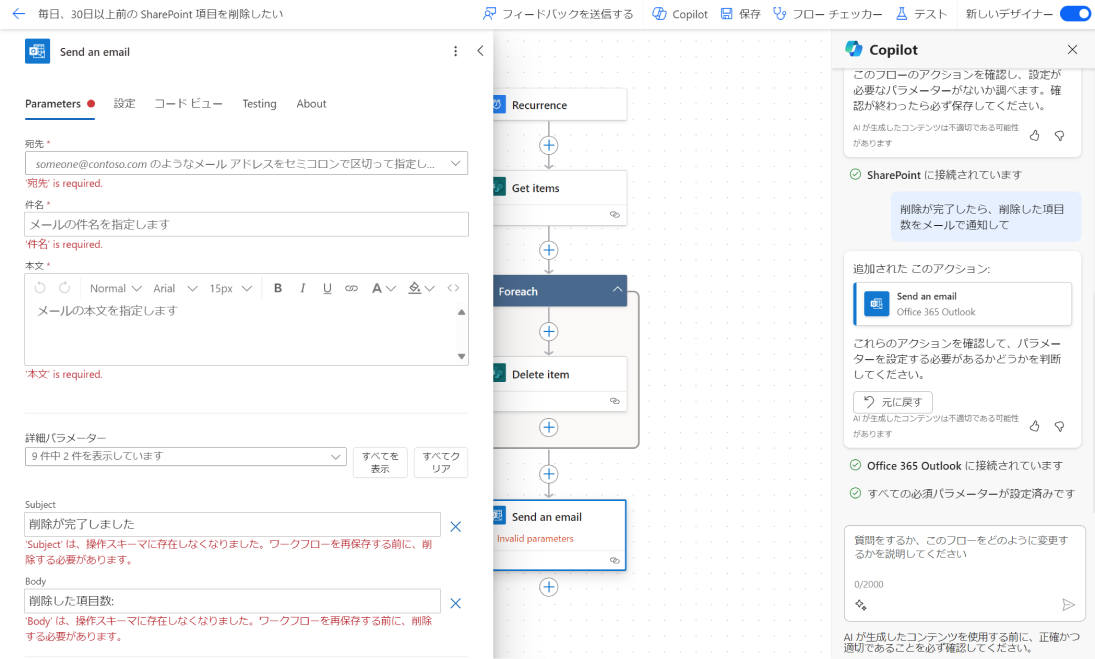Open the Arial font dropdown

coord(175,288)
